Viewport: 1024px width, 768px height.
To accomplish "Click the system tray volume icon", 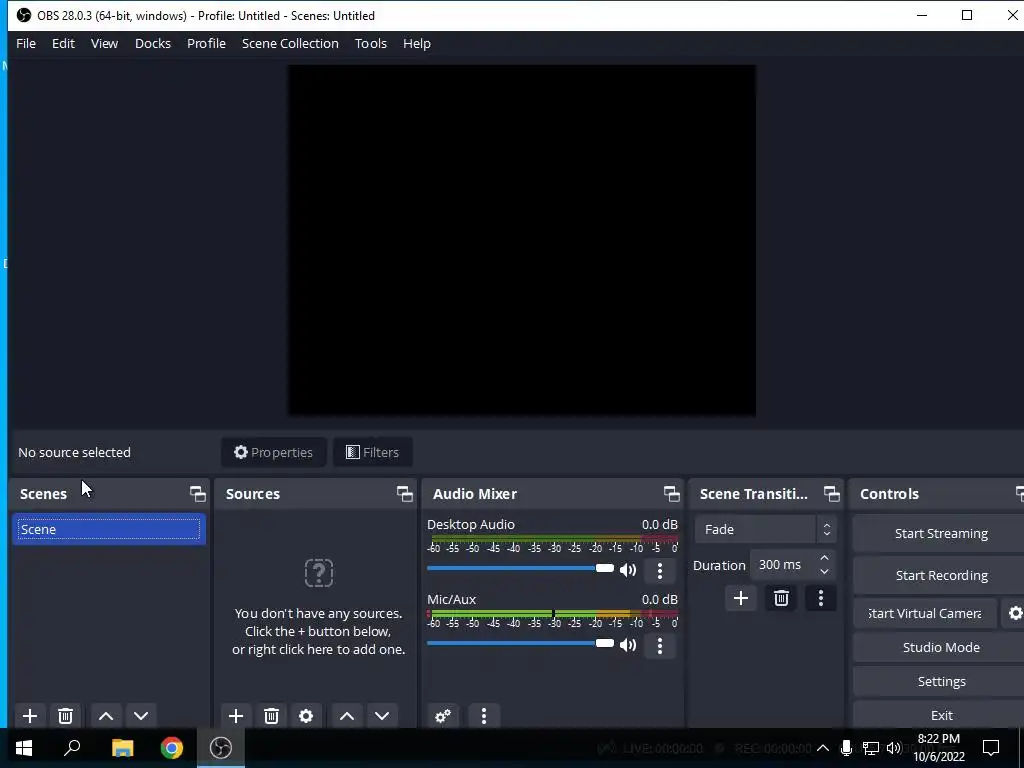I will [x=893, y=748].
